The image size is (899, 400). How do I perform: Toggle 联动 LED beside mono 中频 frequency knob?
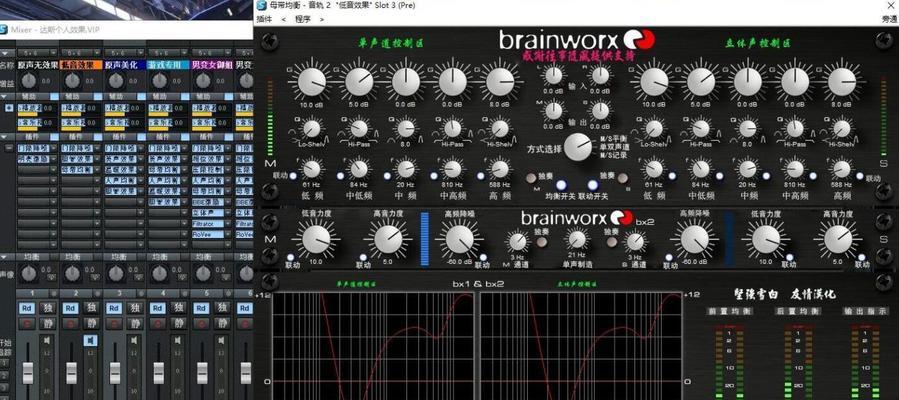[388, 176]
